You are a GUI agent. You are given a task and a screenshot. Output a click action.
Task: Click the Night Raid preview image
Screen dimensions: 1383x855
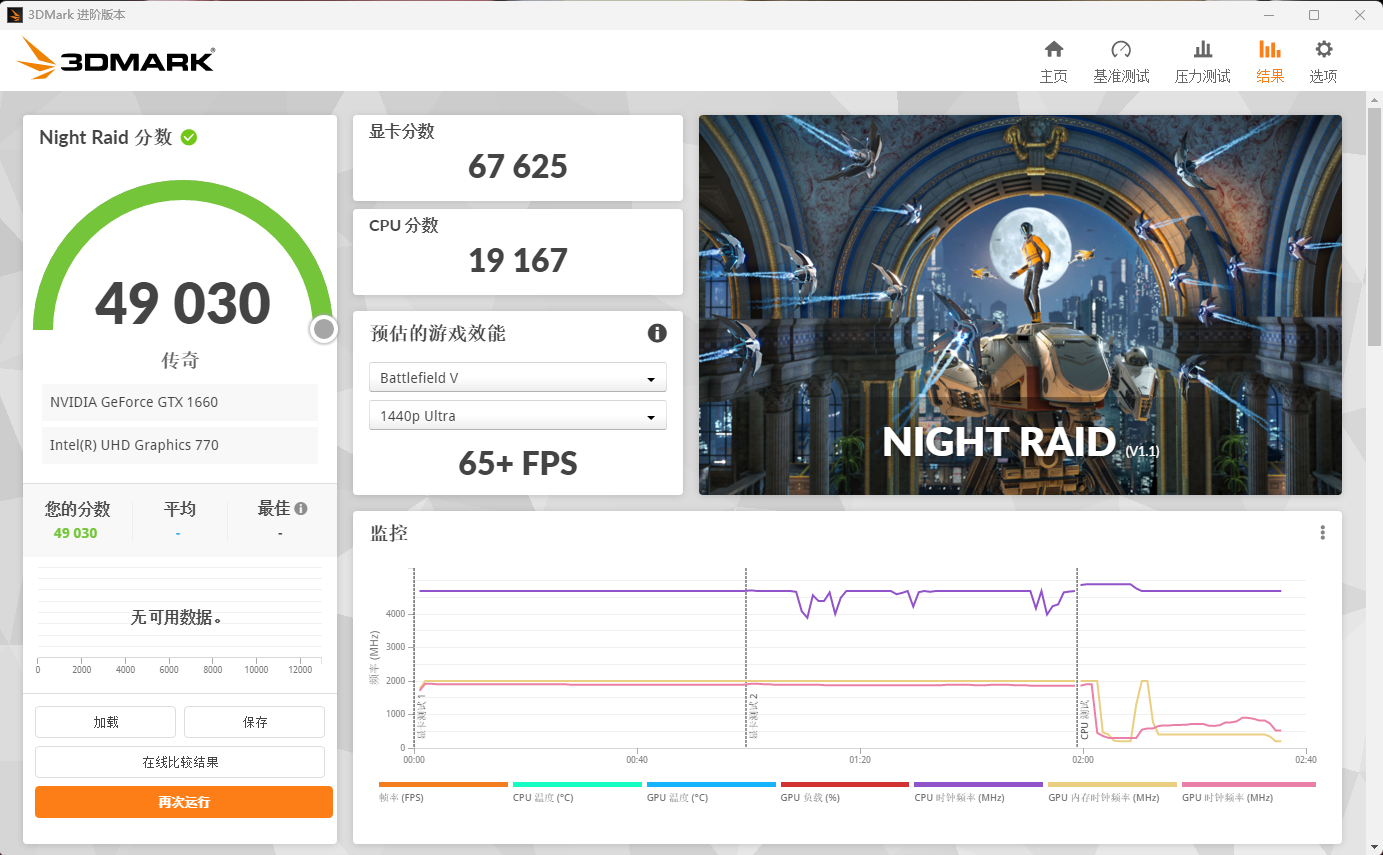[1020, 305]
